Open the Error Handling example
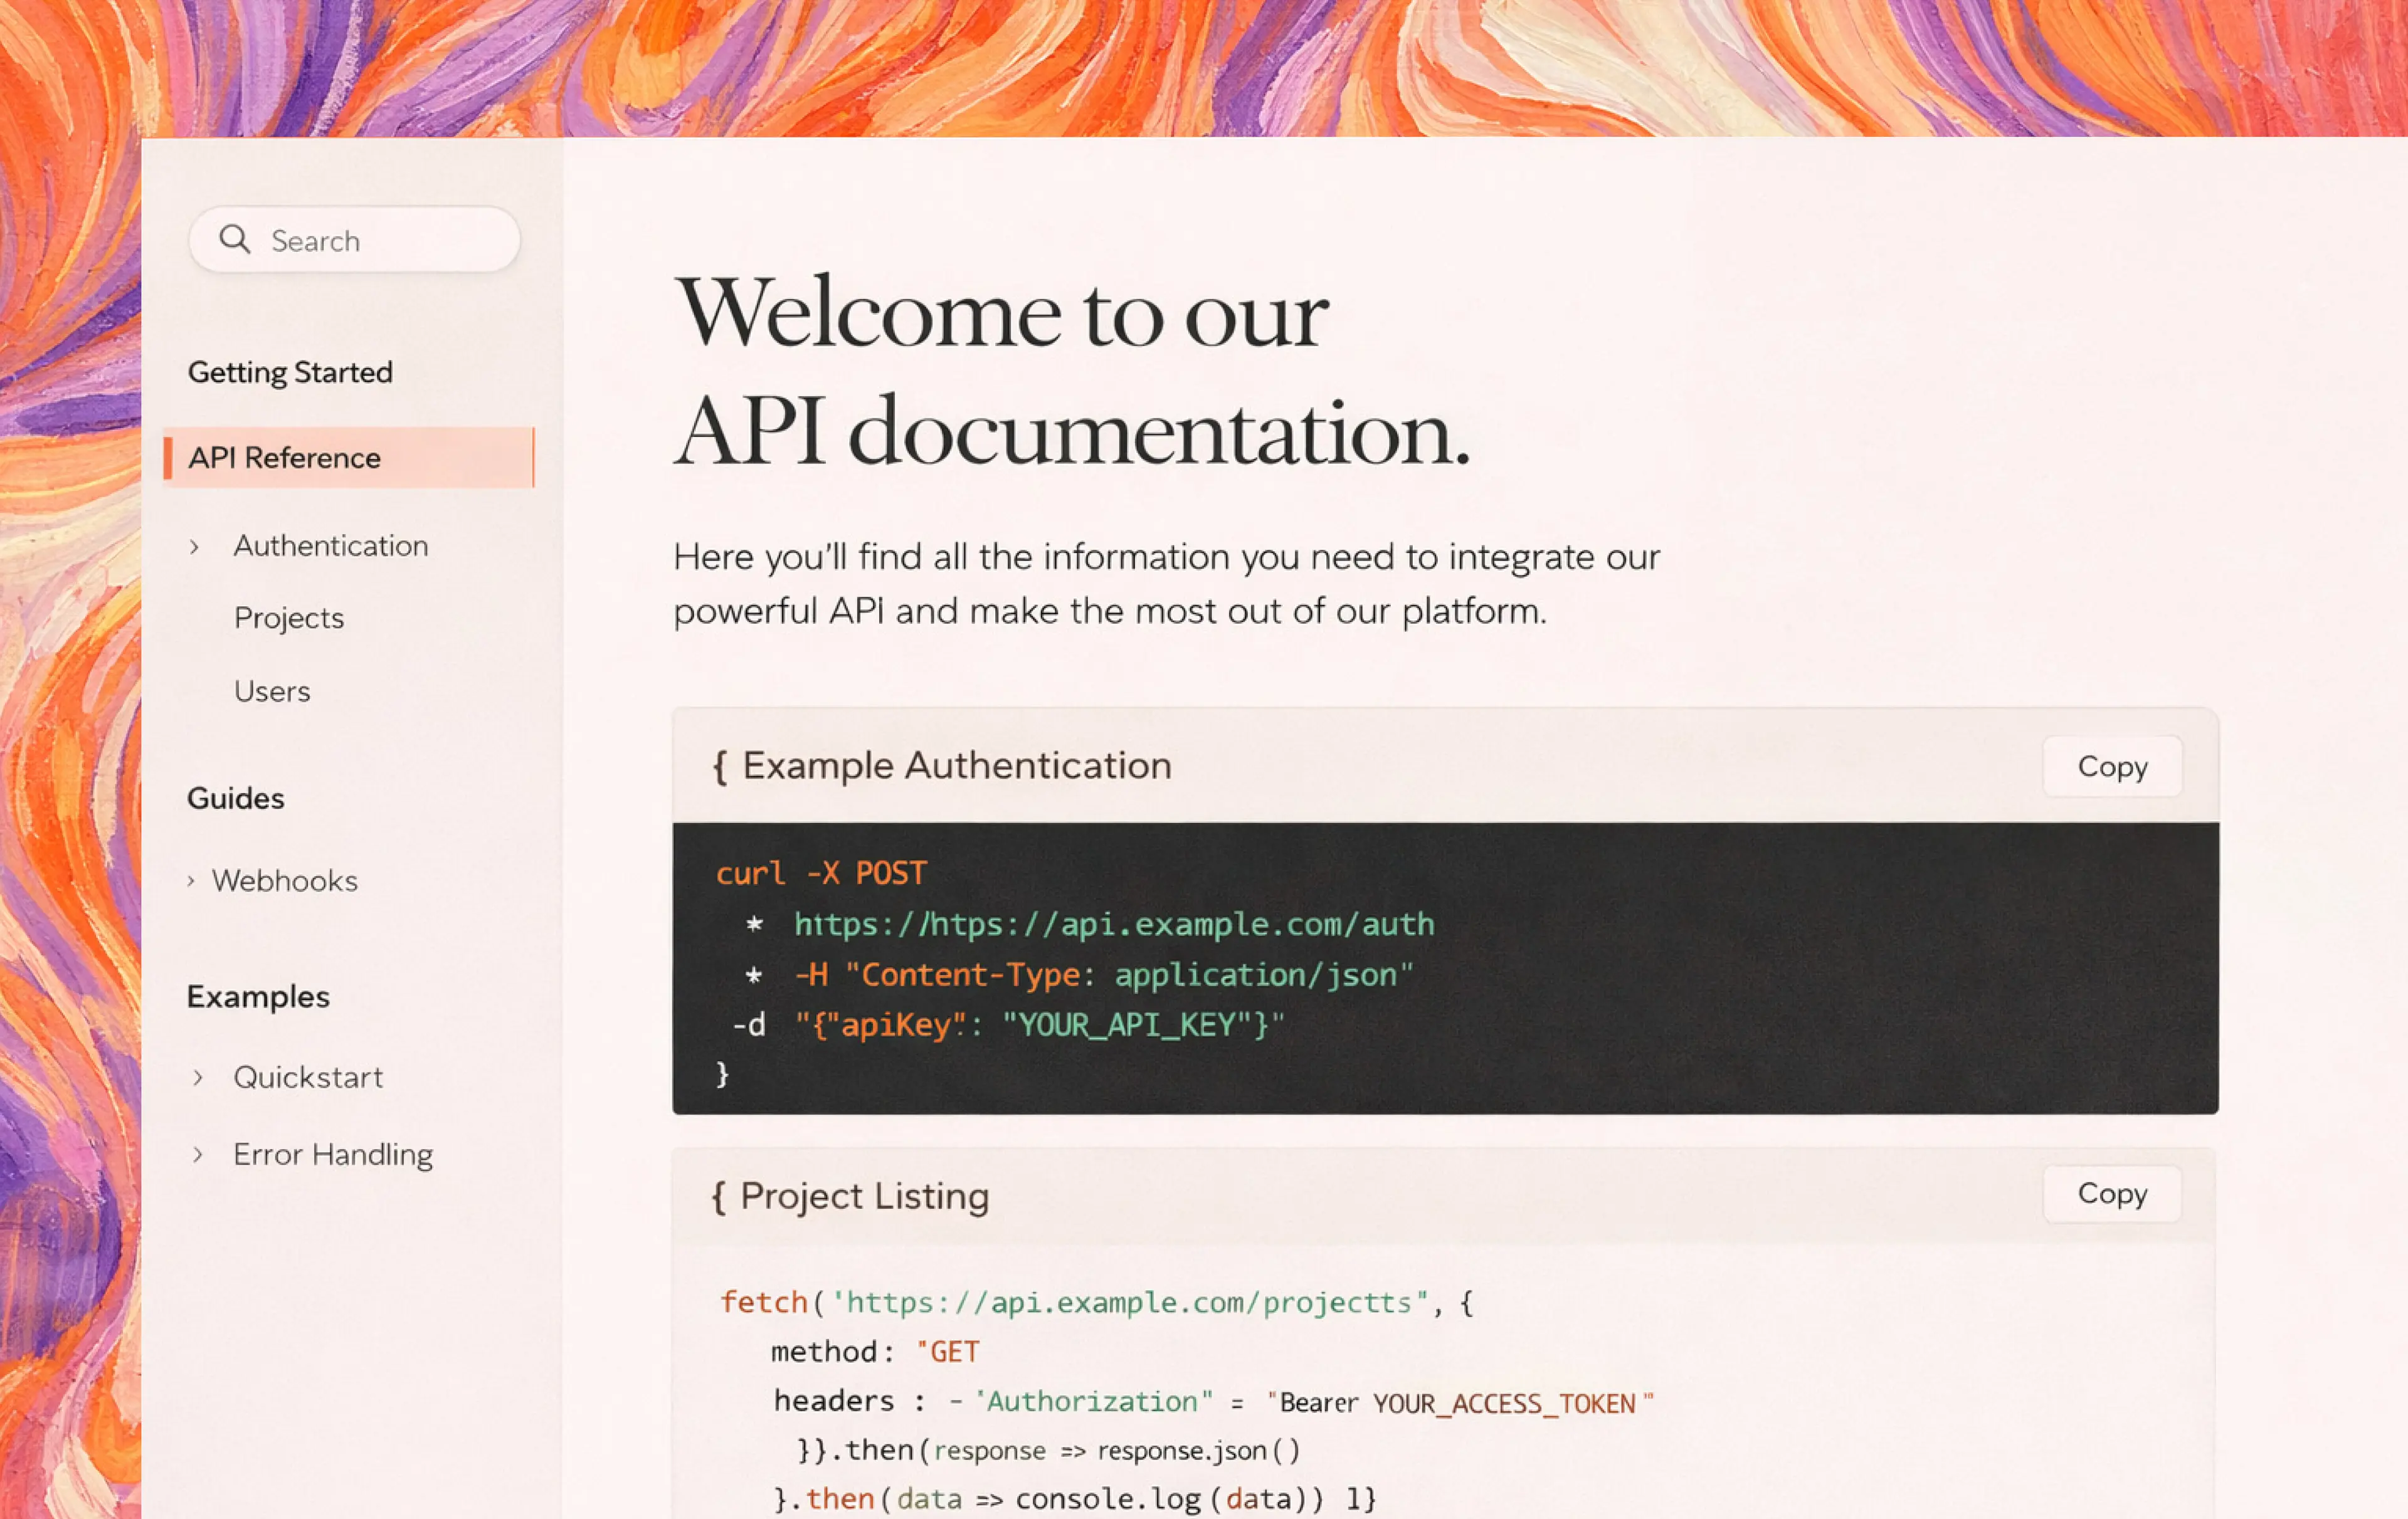This screenshot has width=2408, height=1519. click(333, 1155)
